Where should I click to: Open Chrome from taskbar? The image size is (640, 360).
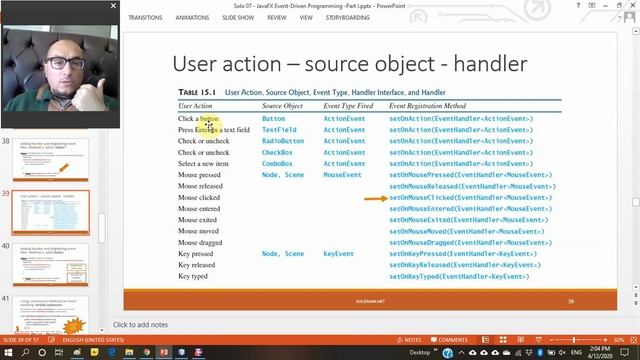pyautogui.click(x=147, y=352)
